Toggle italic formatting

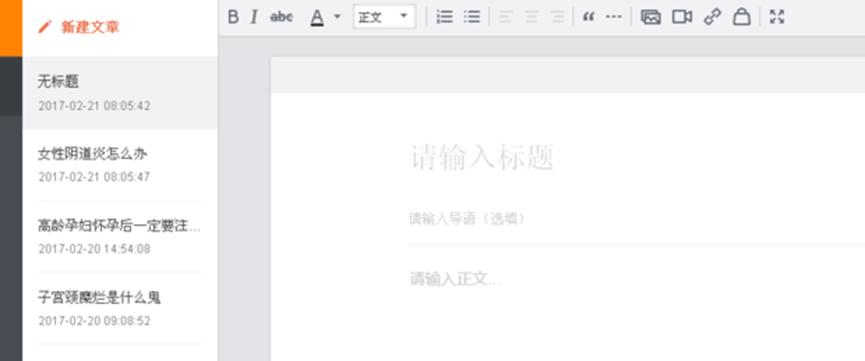[x=254, y=17]
